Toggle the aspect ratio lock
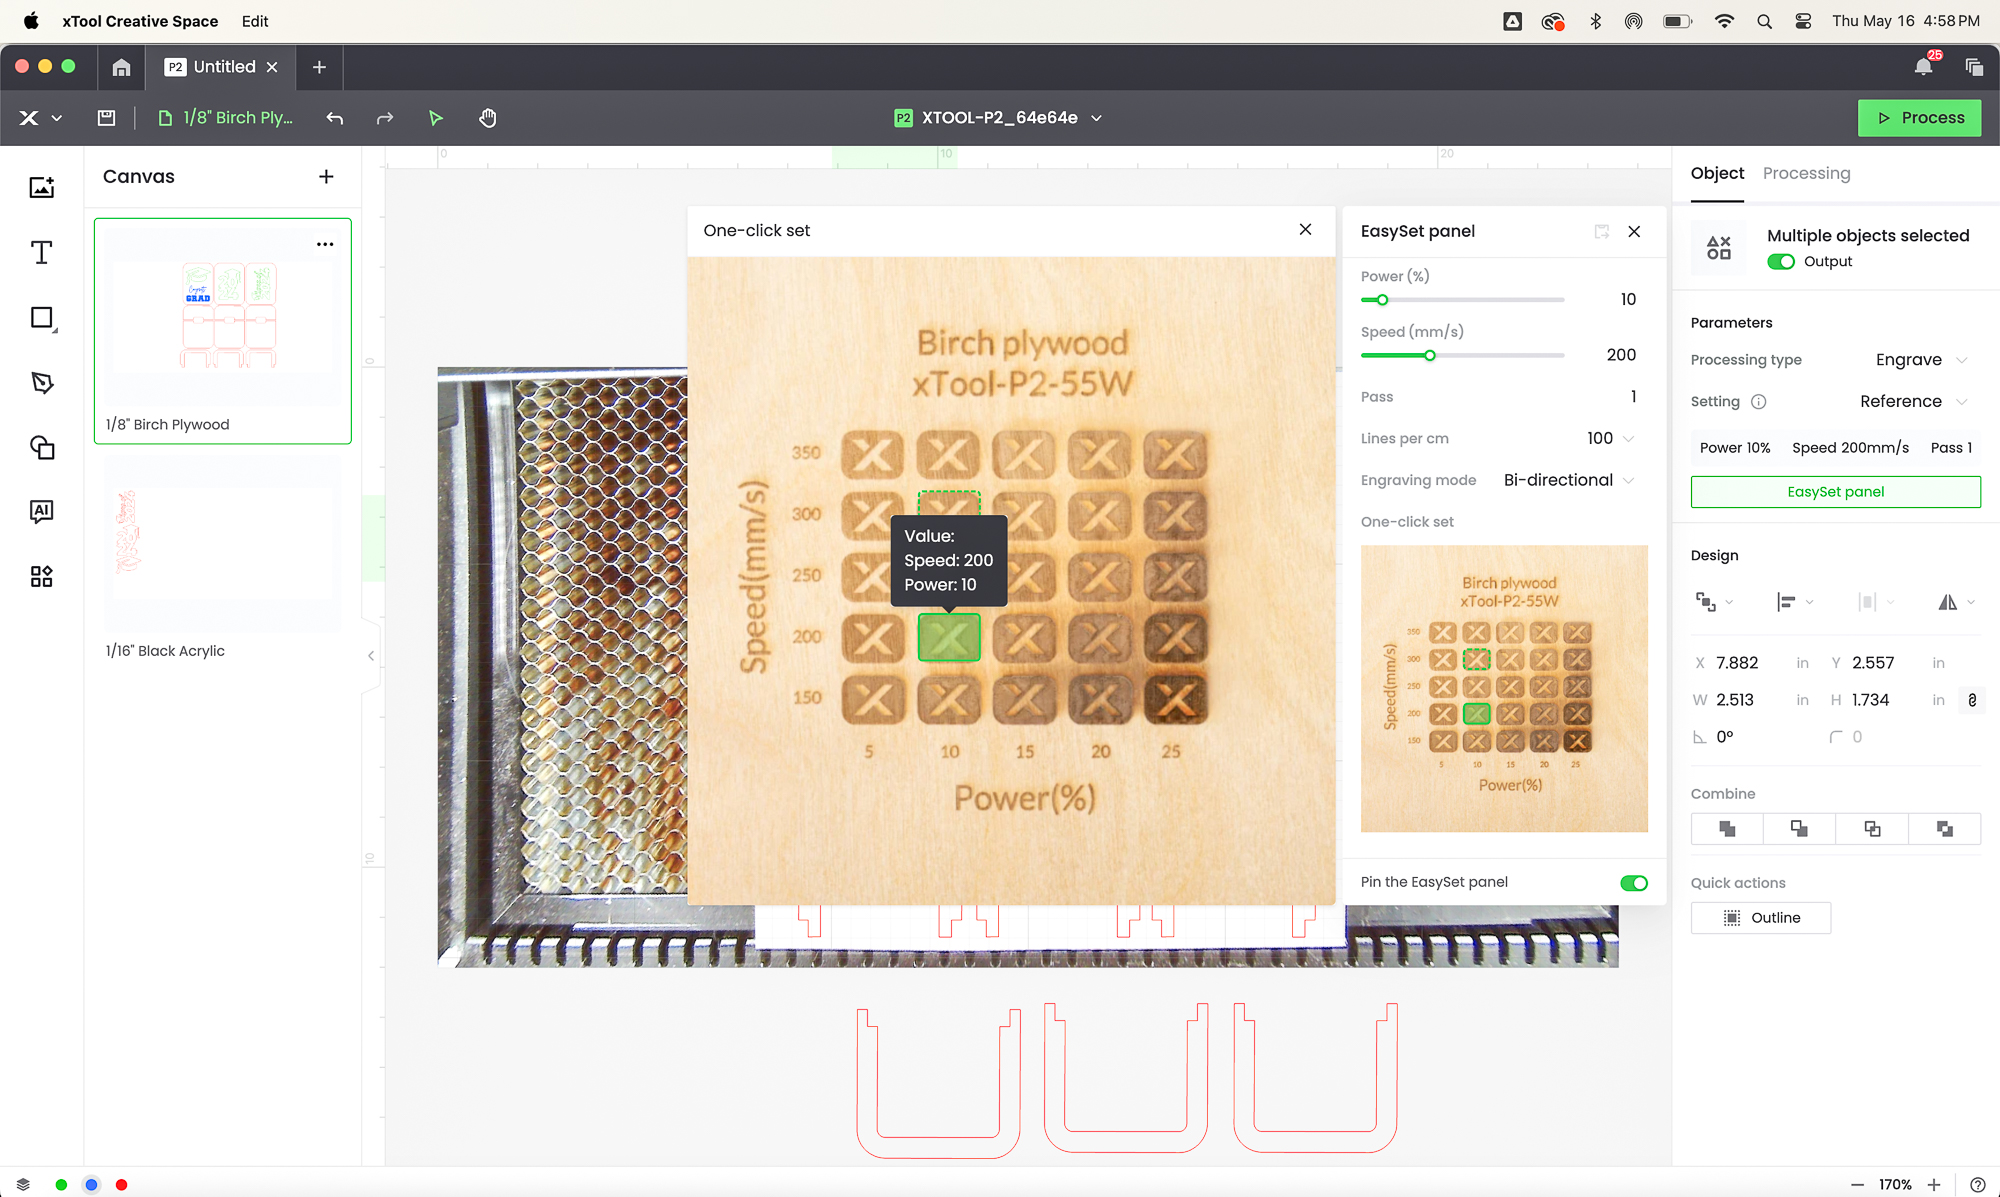Viewport: 2000px width, 1197px height. coord(1971,700)
